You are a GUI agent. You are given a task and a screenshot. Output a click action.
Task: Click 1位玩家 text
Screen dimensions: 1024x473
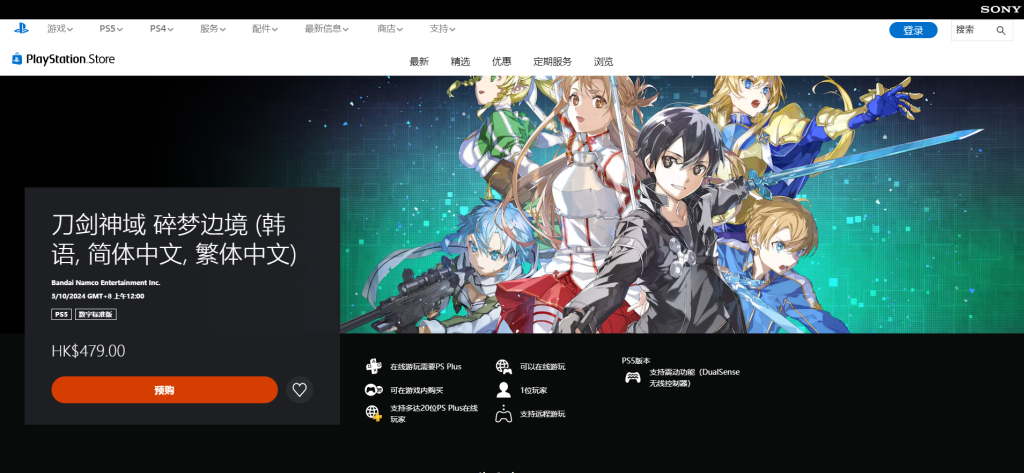pos(534,390)
